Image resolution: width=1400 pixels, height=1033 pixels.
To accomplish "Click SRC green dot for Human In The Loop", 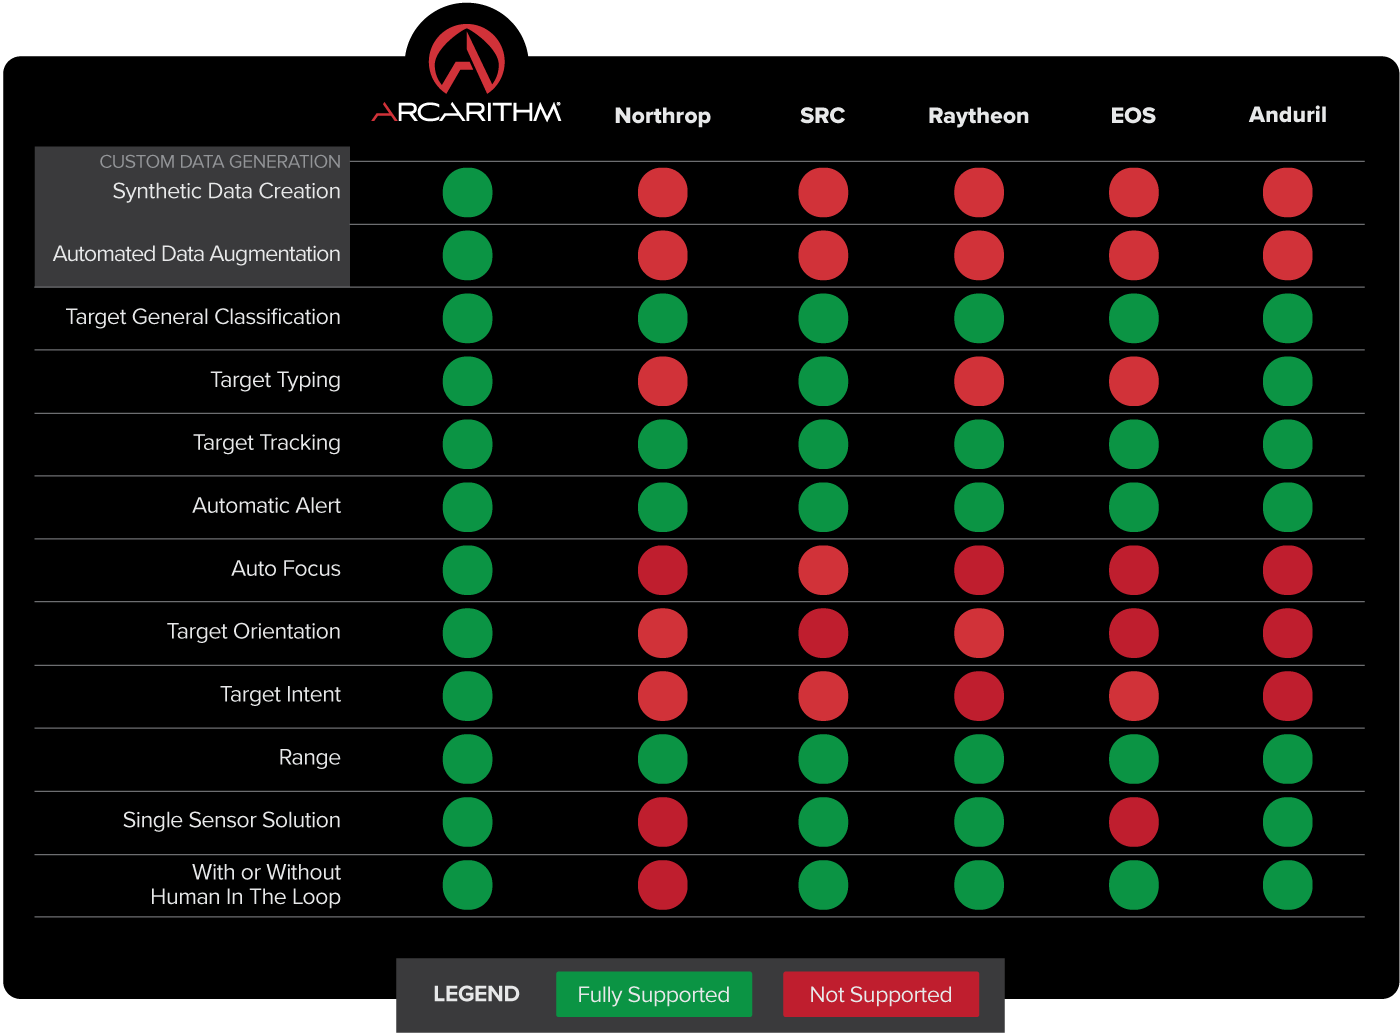I will pos(823,886).
